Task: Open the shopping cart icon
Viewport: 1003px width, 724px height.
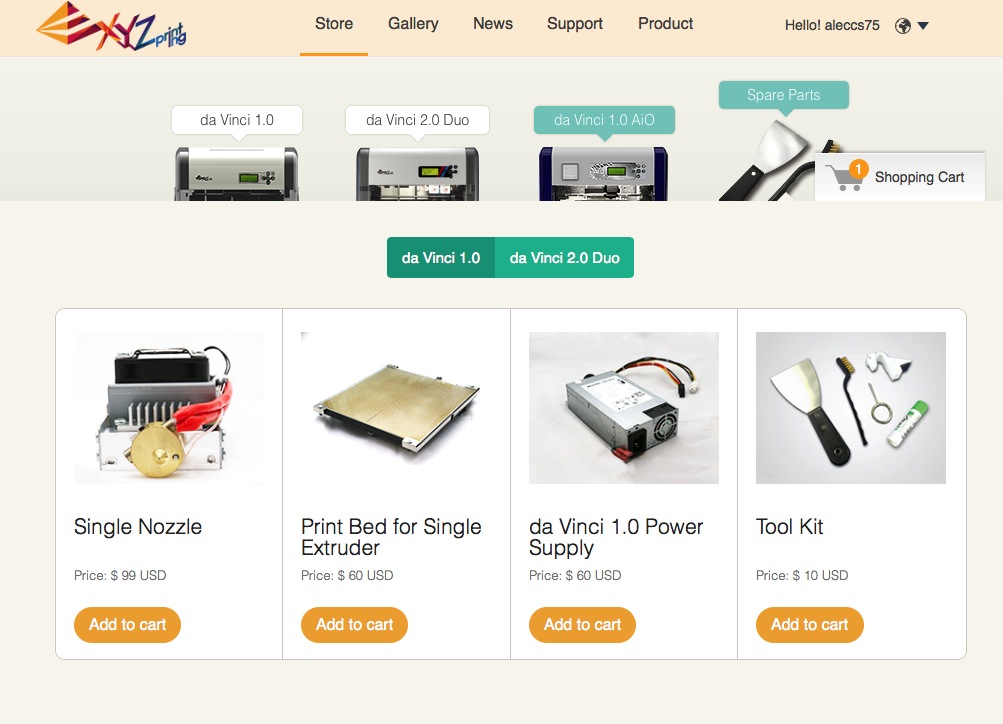Action: pyautogui.click(x=844, y=177)
